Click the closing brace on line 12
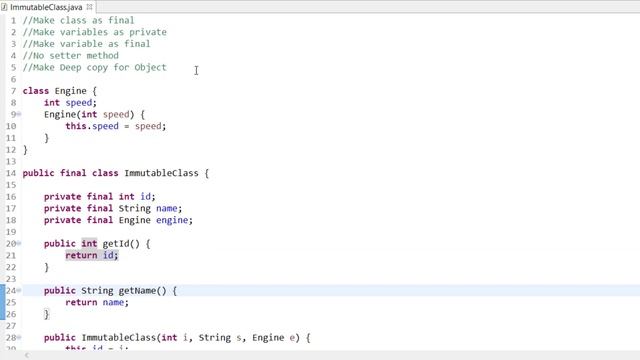This screenshot has width=640, height=360. click(25, 150)
